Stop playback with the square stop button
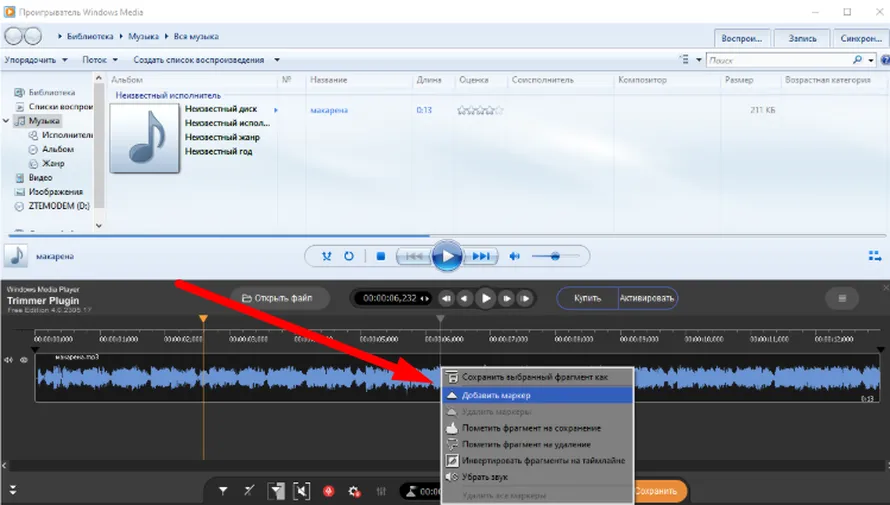Screen dimensions: 890x505 tap(381, 256)
